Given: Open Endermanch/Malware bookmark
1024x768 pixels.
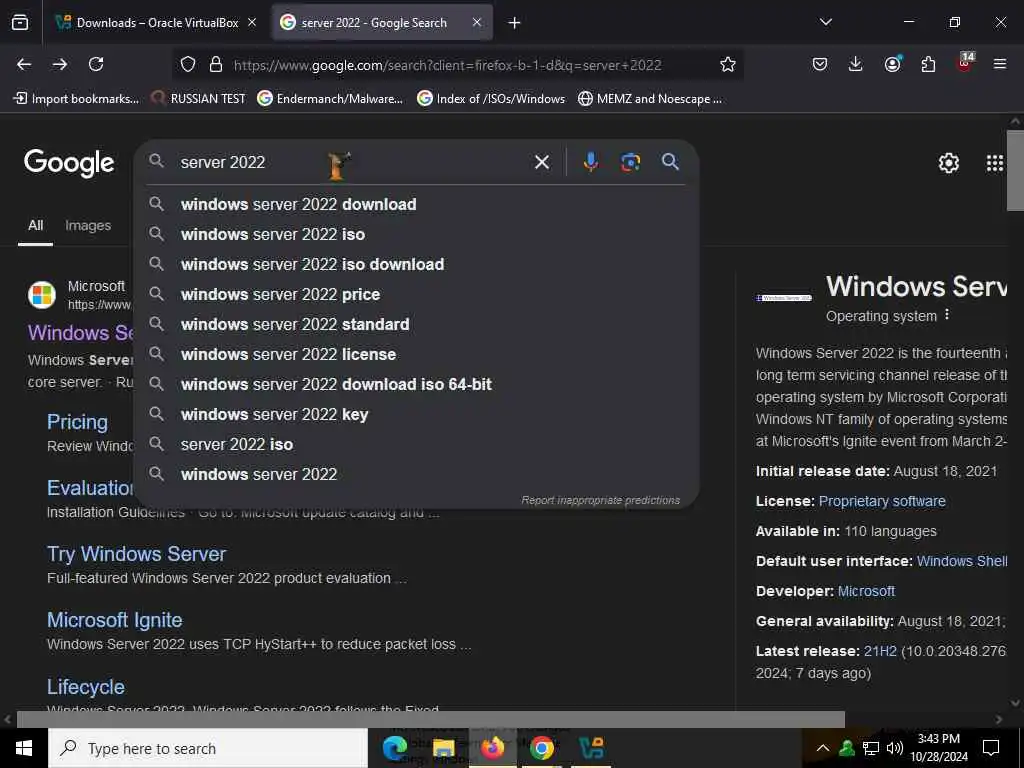Looking at the screenshot, I should [x=330, y=99].
